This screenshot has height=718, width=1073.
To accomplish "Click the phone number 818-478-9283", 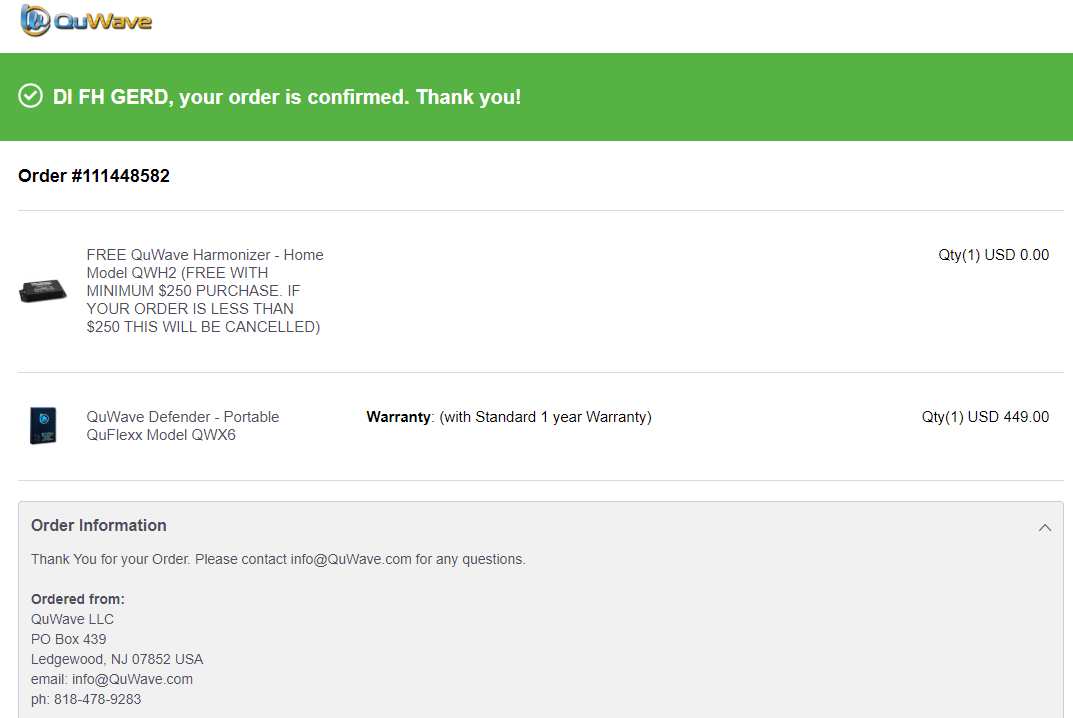I will click(x=97, y=699).
